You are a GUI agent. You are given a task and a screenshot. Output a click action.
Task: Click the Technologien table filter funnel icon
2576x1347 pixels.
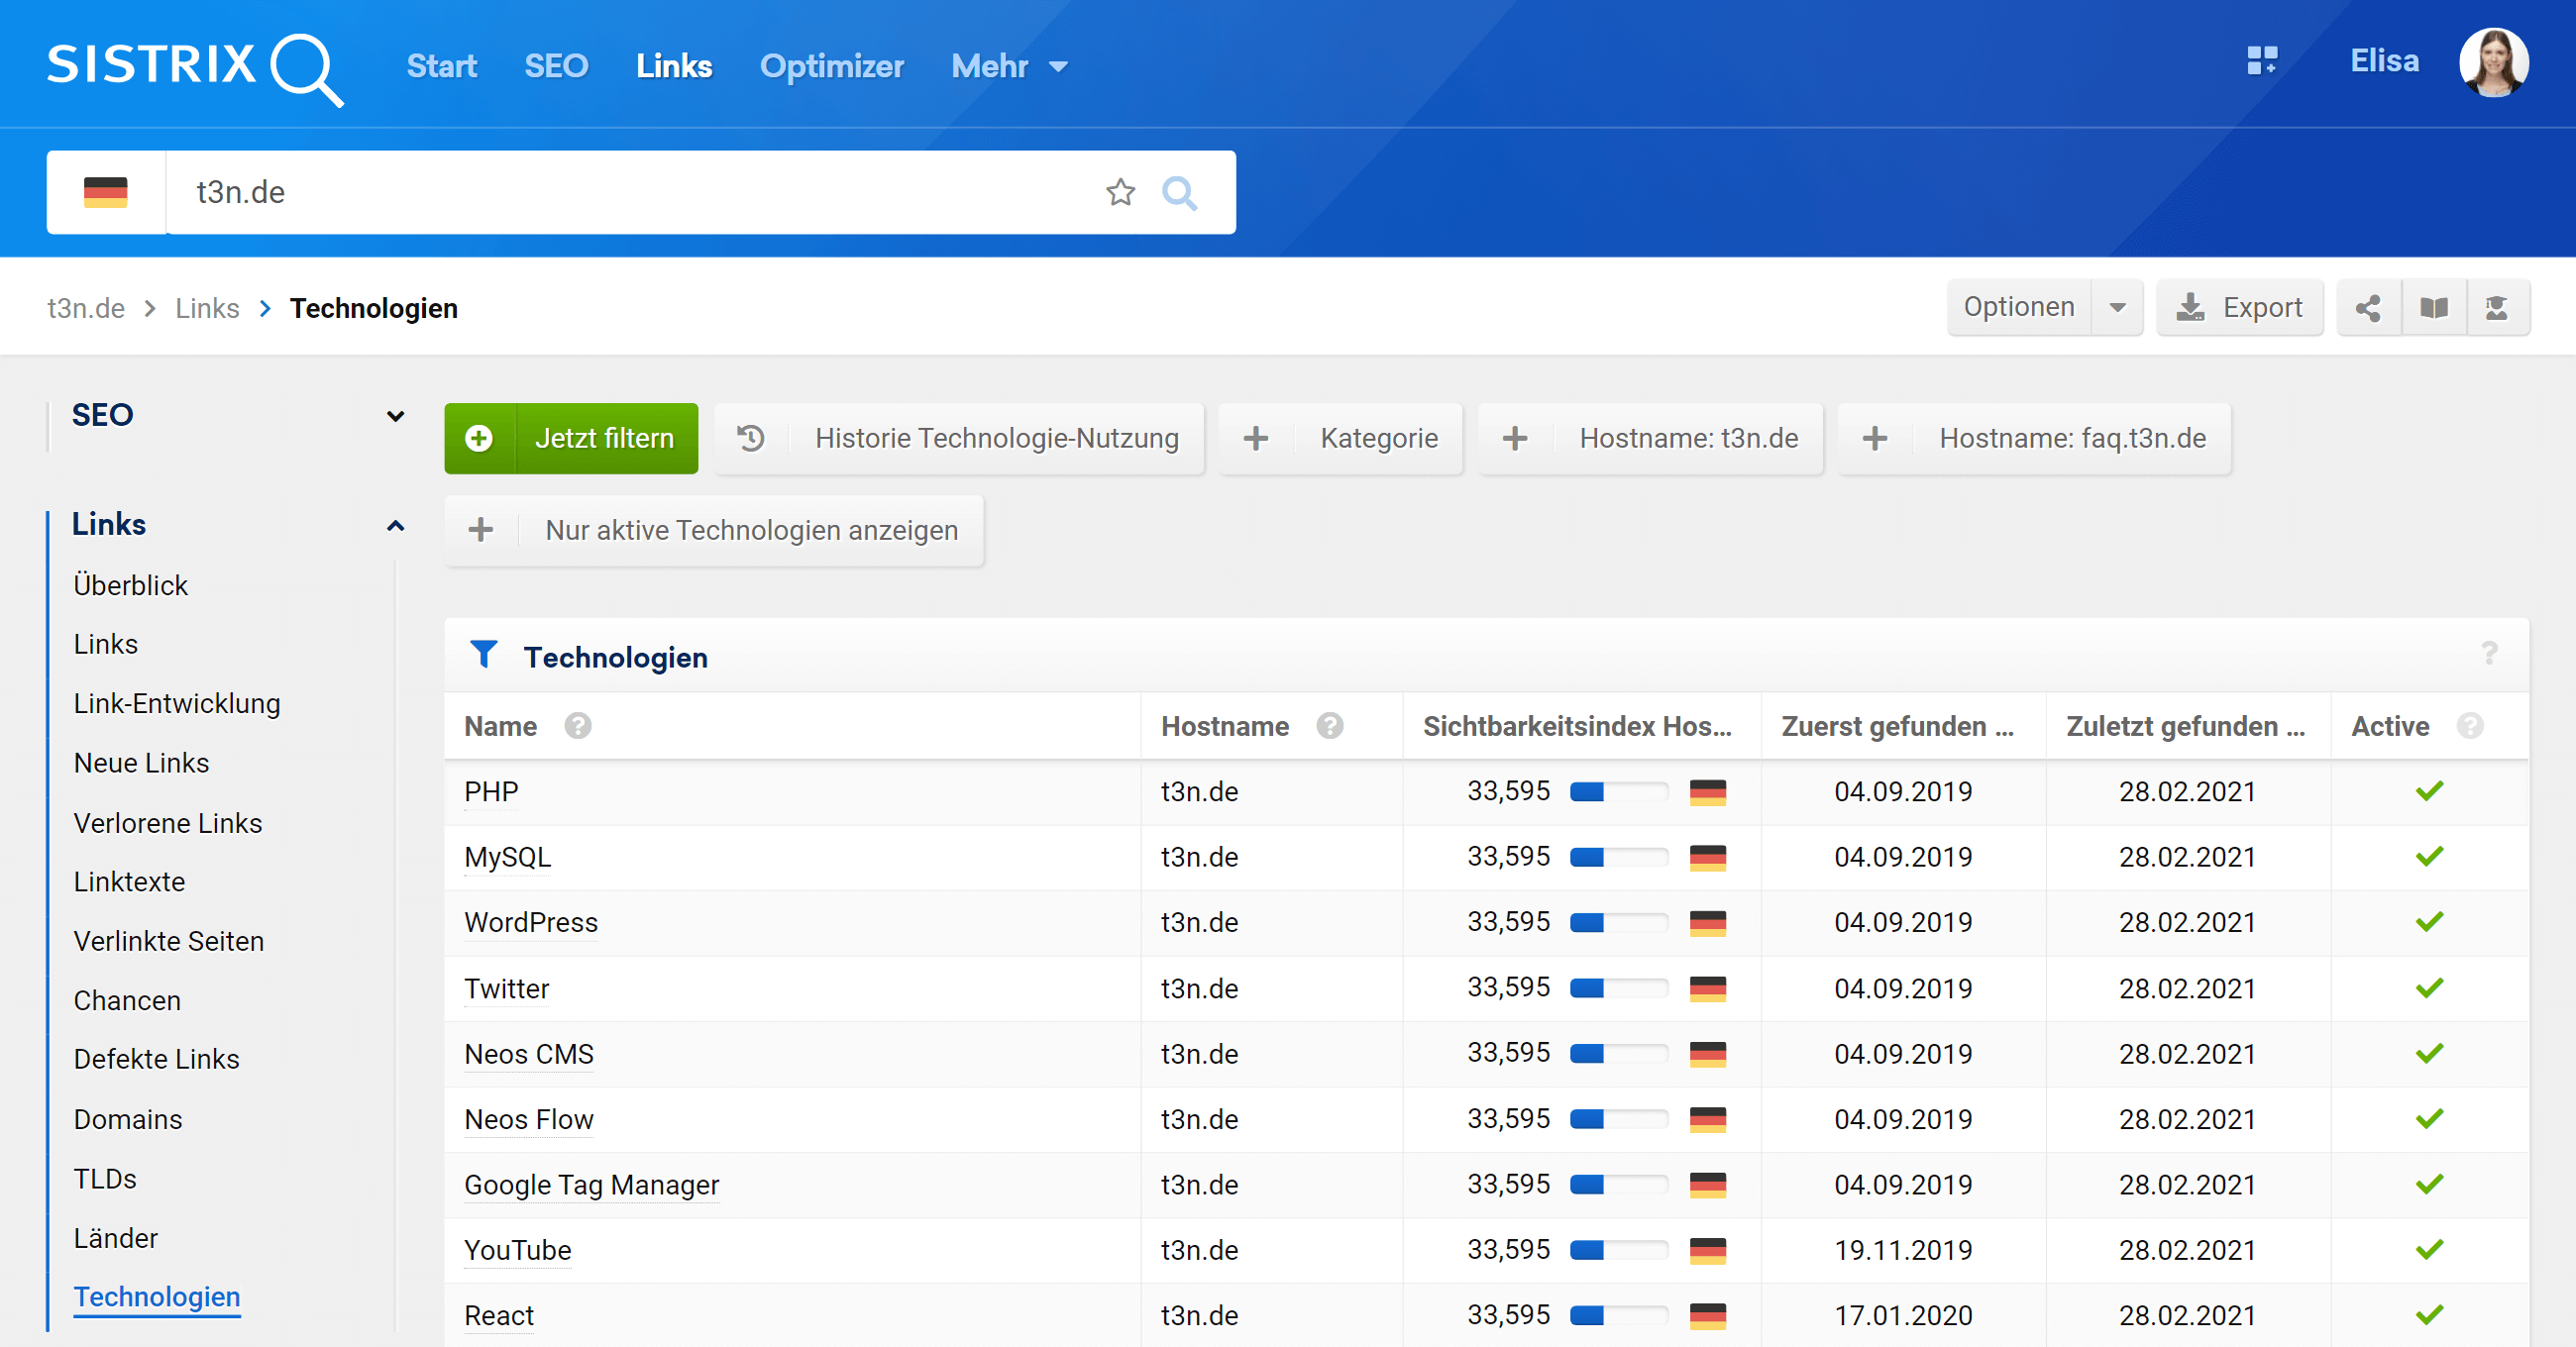pyautogui.click(x=484, y=655)
